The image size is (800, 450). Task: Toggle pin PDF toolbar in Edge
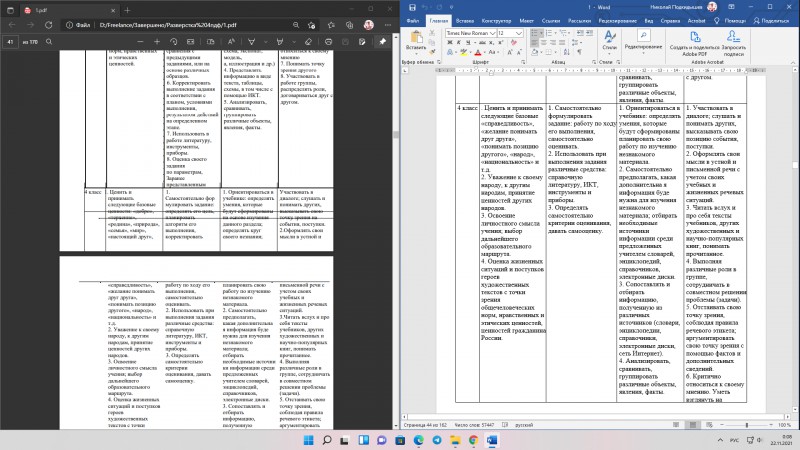(x=383, y=42)
